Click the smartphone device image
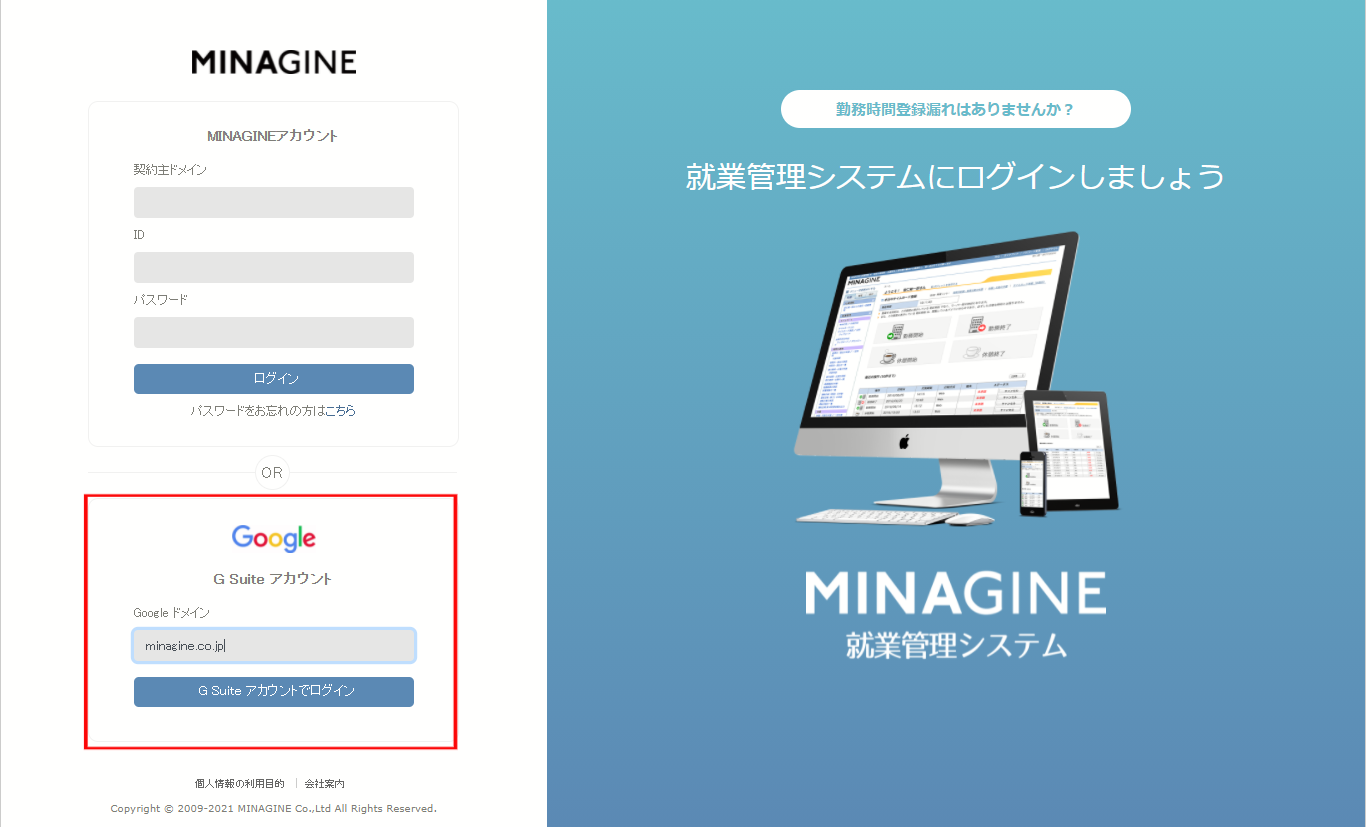Viewport: 1366px width, 827px height. [1033, 483]
